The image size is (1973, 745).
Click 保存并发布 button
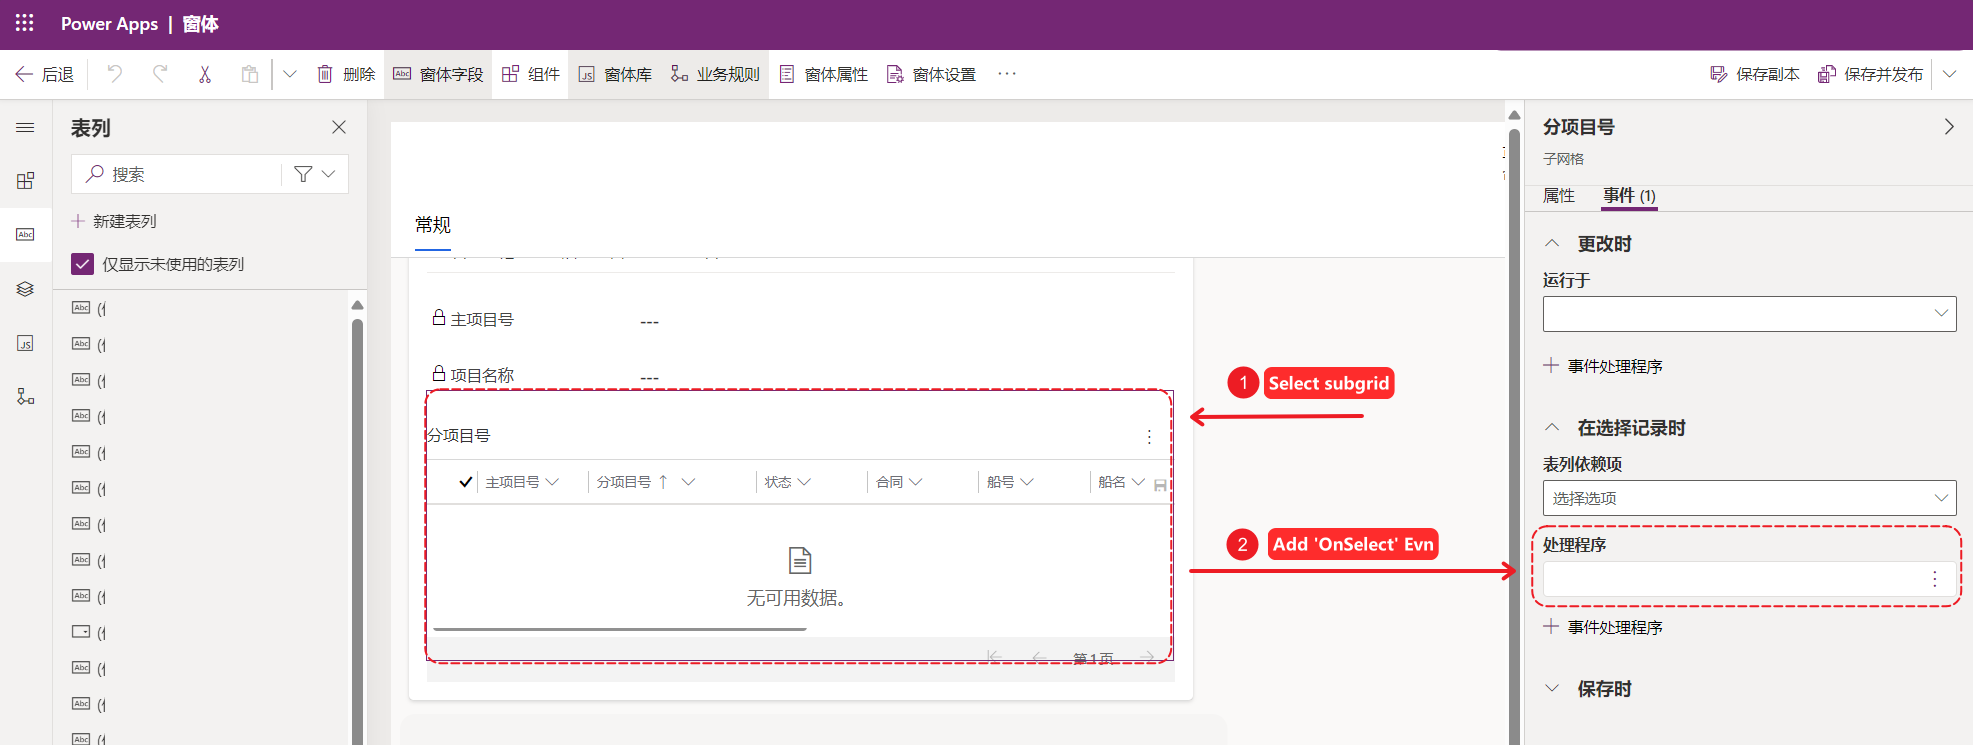[1870, 74]
